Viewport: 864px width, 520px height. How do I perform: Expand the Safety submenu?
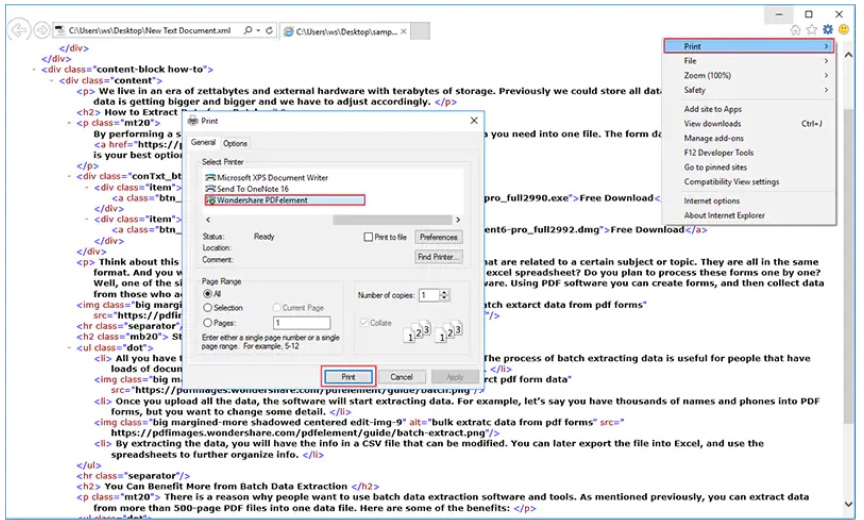(x=748, y=90)
